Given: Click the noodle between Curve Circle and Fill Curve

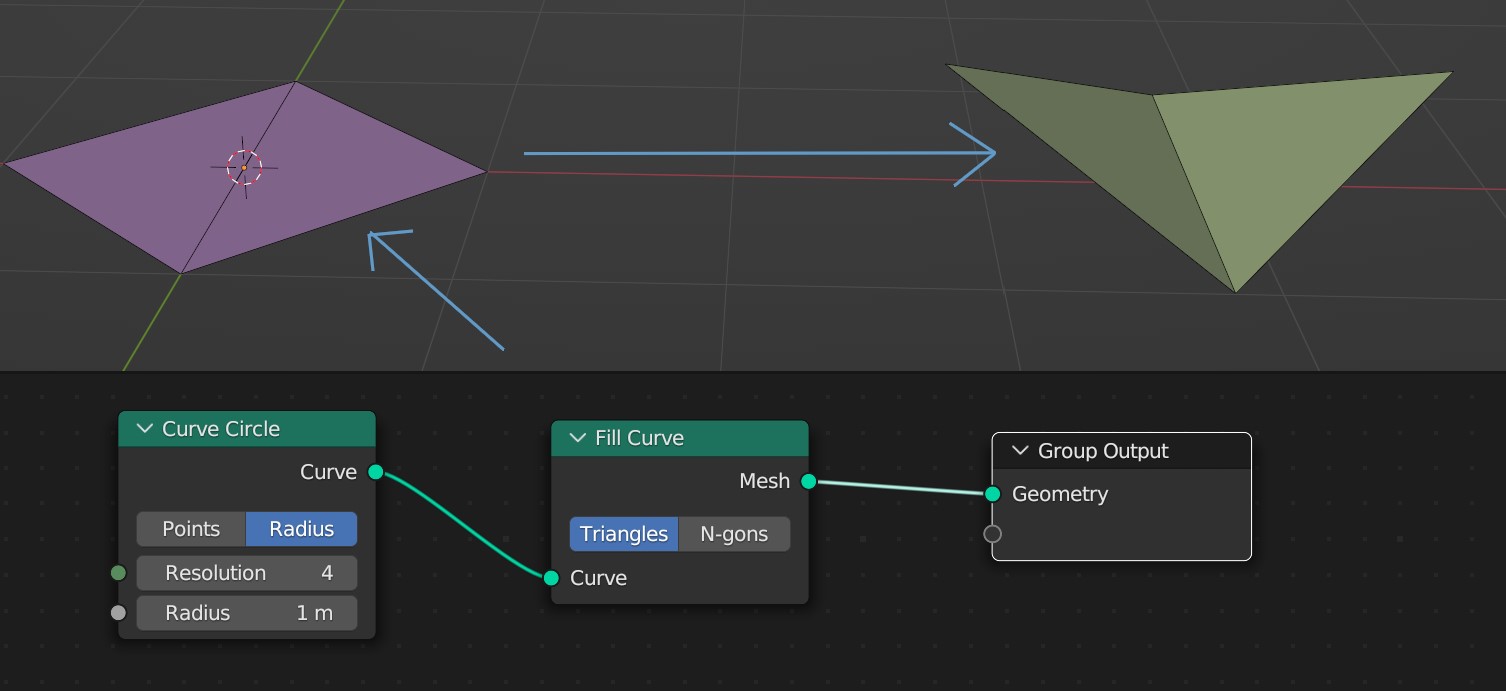Looking at the screenshot, I should (463, 525).
